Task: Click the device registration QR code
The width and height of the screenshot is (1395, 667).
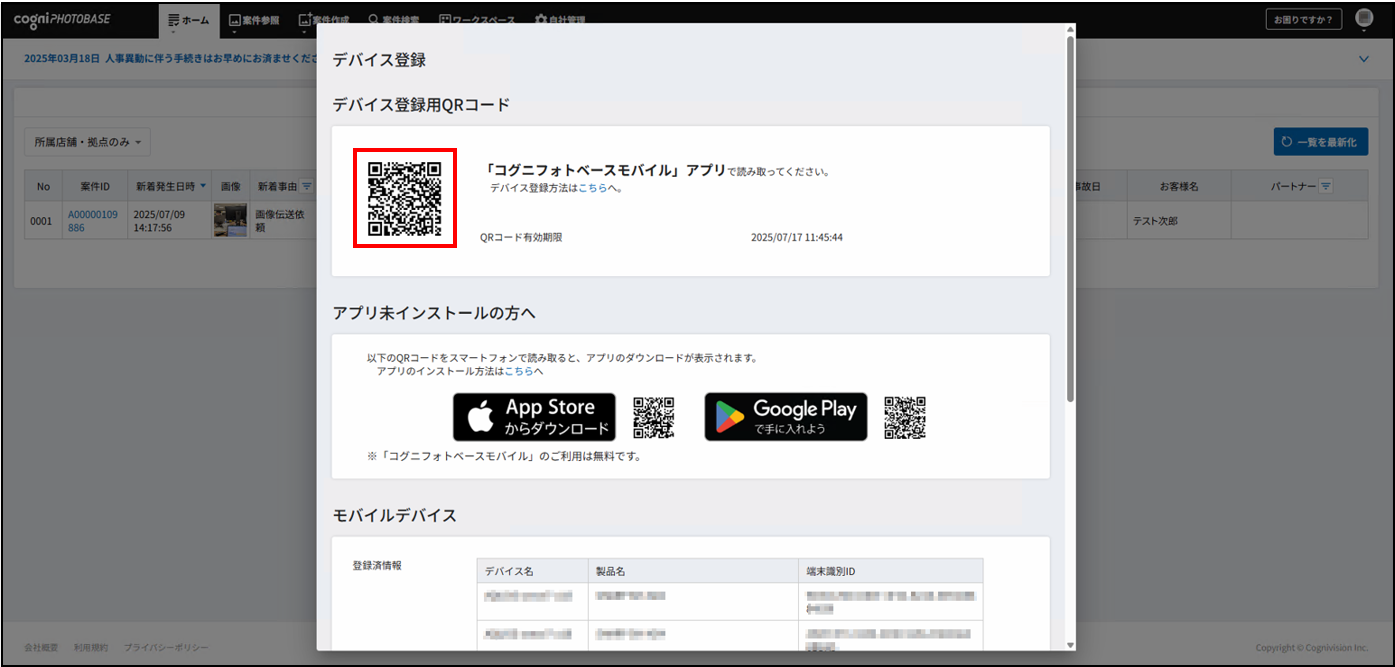Action: 405,198
